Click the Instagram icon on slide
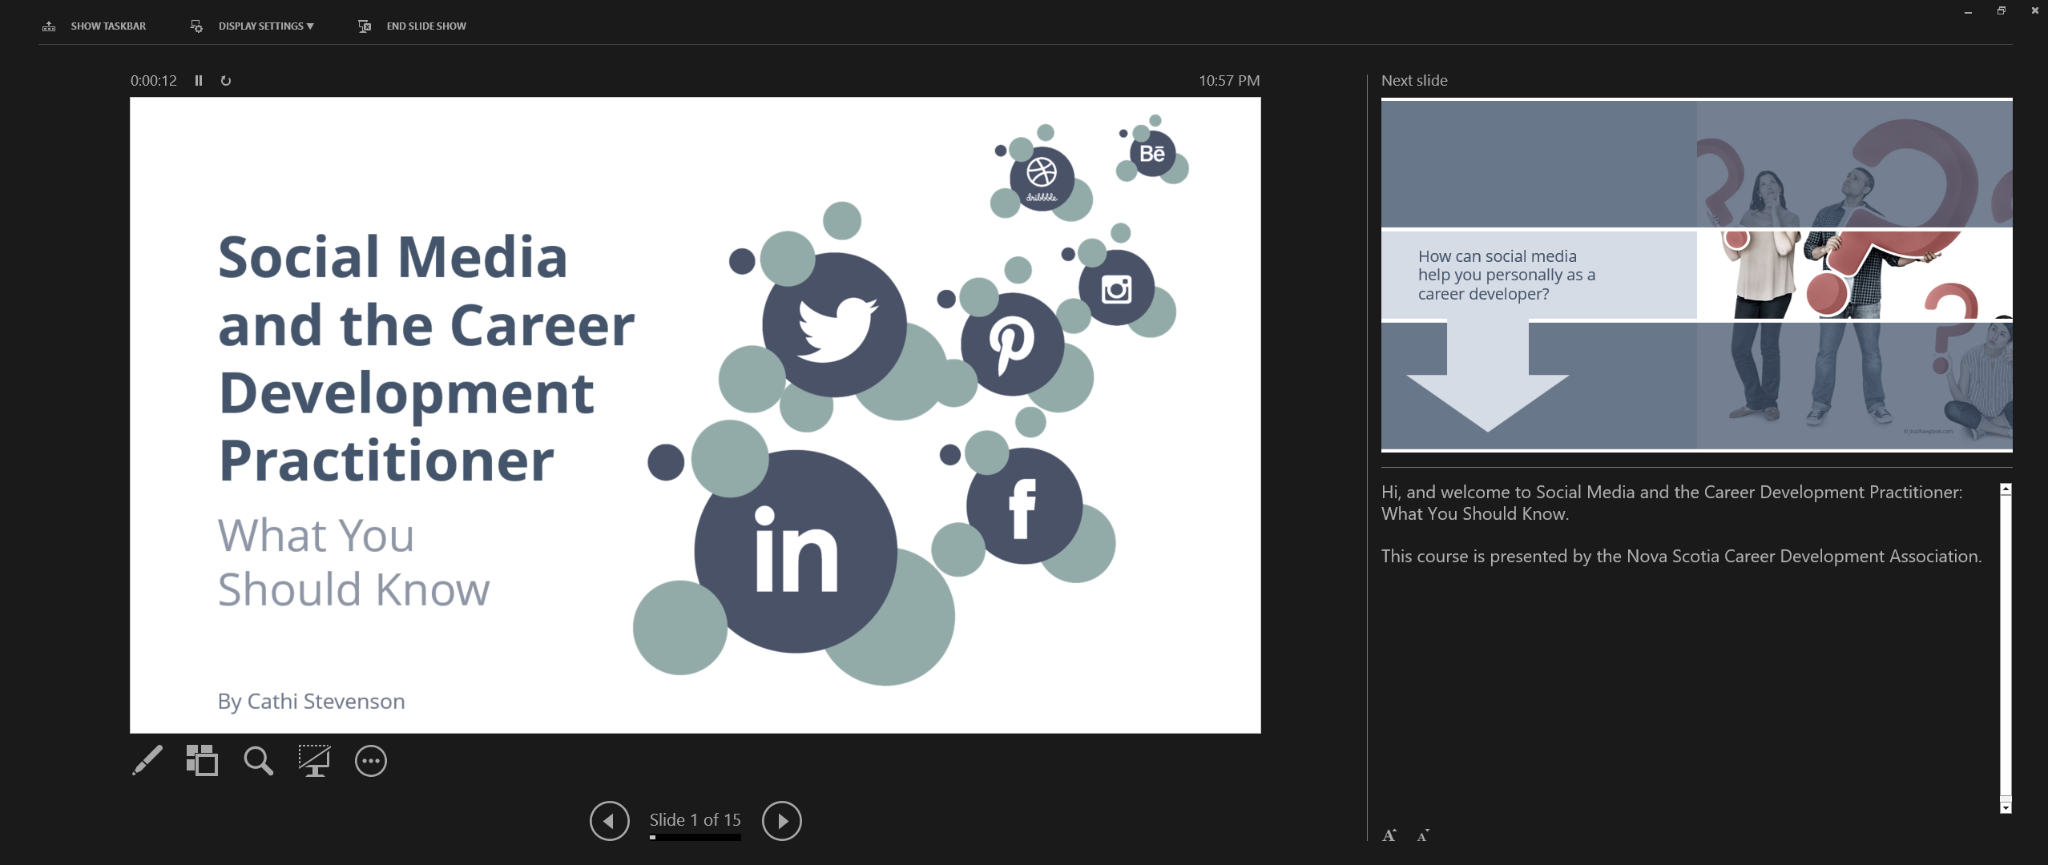 [1116, 288]
